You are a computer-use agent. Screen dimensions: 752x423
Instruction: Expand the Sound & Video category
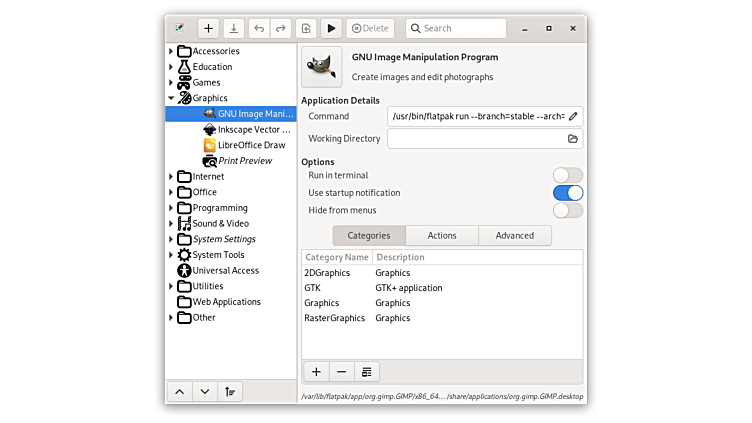click(x=171, y=224)
